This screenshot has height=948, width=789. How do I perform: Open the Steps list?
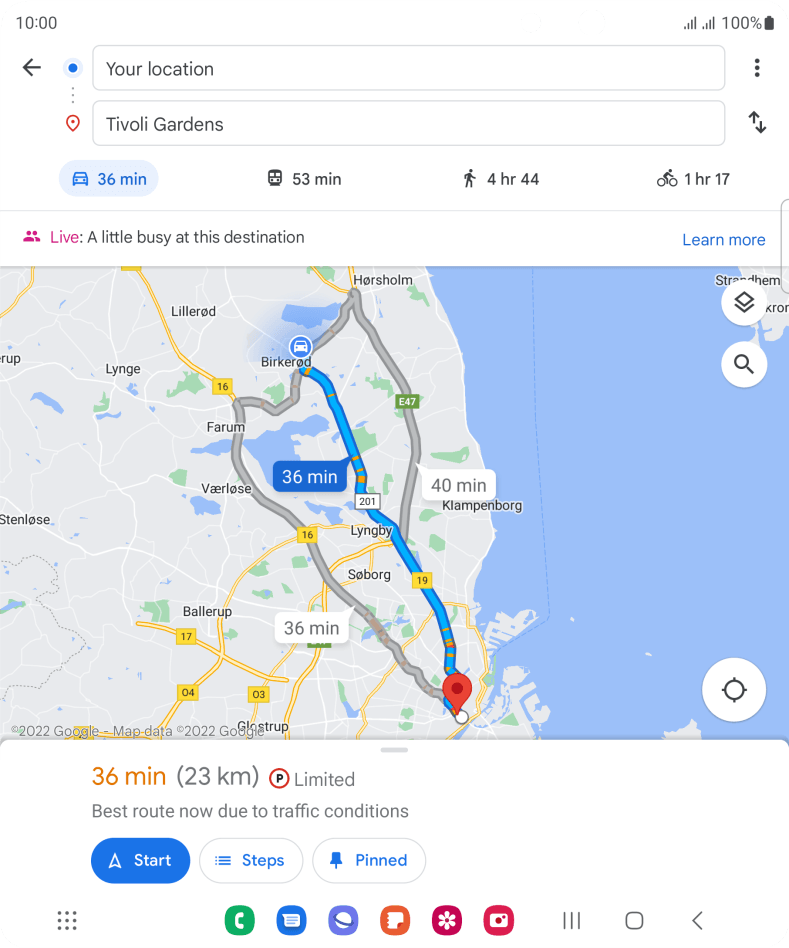click(x=251, y=860)
